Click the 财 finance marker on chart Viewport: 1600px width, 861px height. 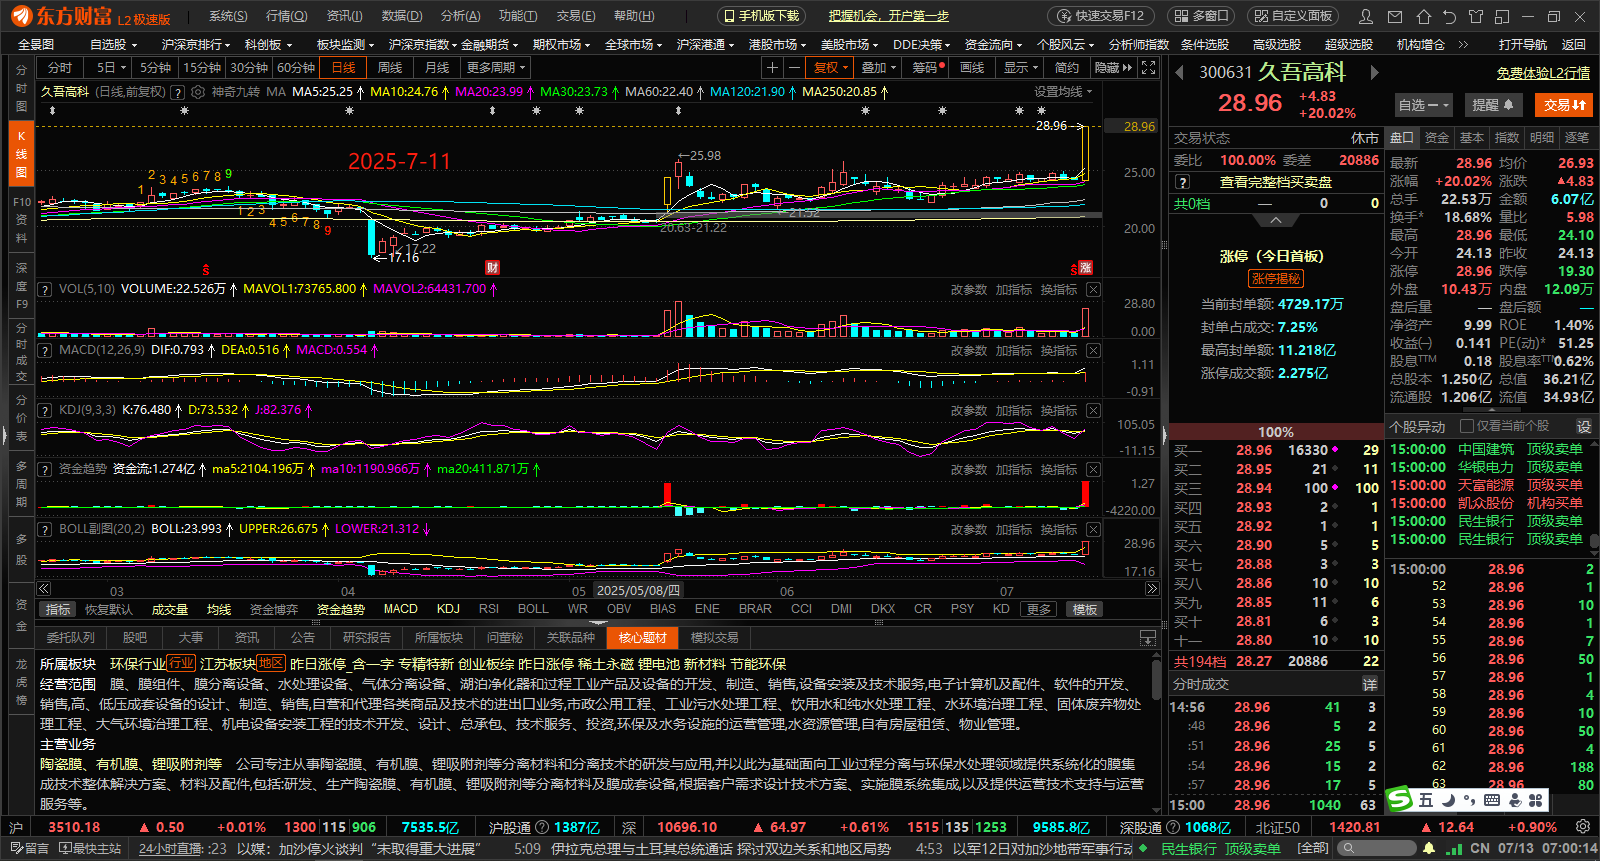pyautogui.click(x=492, y=267)
